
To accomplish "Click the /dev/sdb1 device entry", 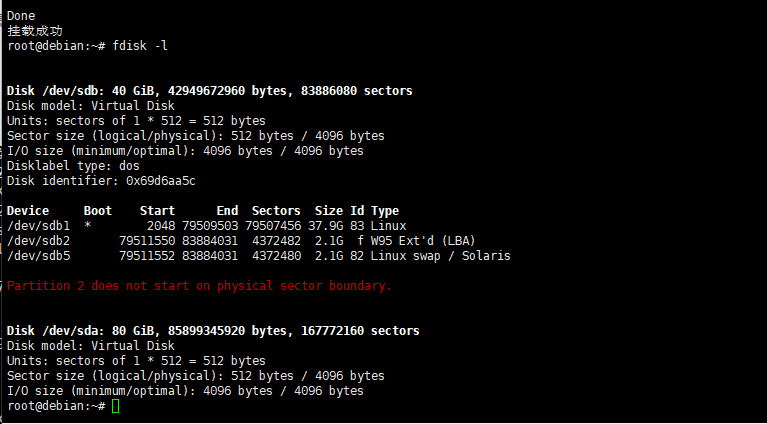I will coord(38,226).
